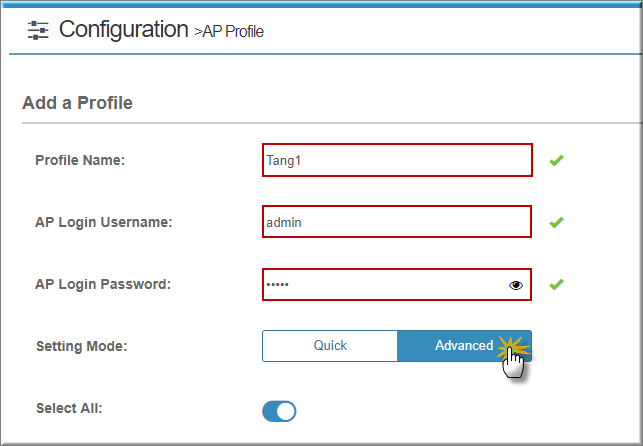Click the AP Login Password label
This screenshot has height=446, width=643.
click(x=103, y=284)
